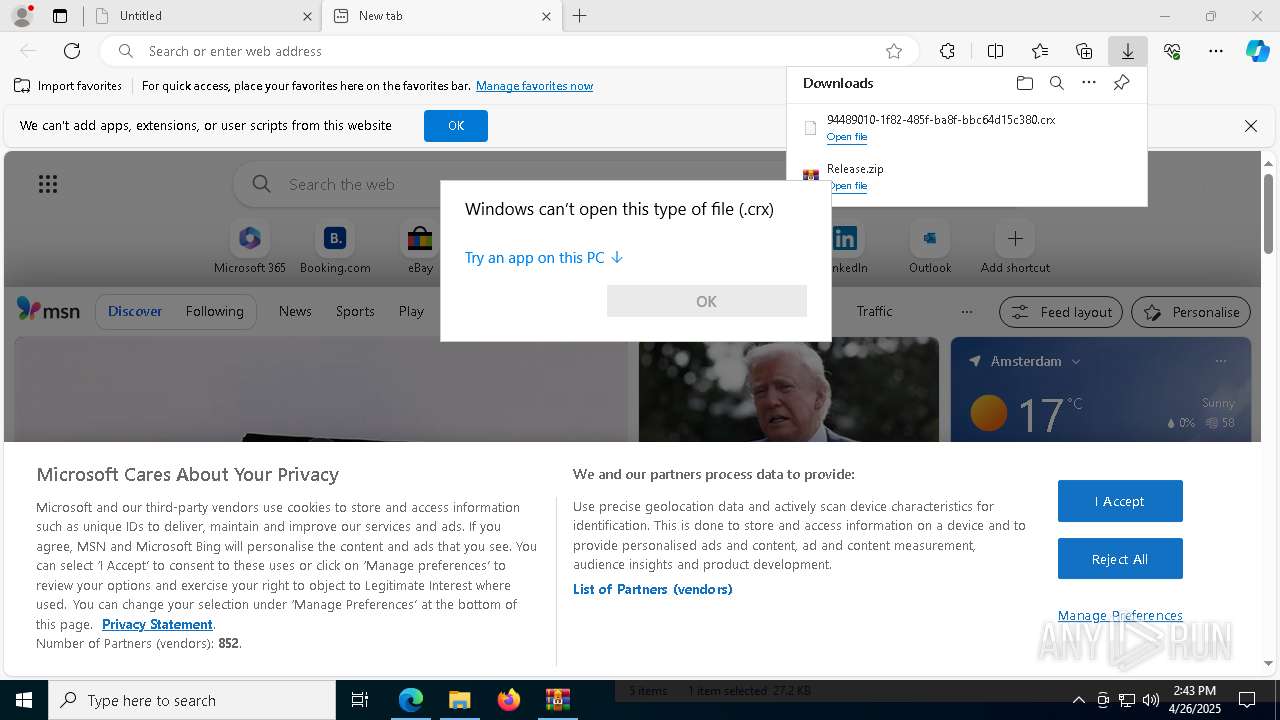
Task: Open WinRAR from the taskbar
Action: pyautogui.click(x=557, y=700)
